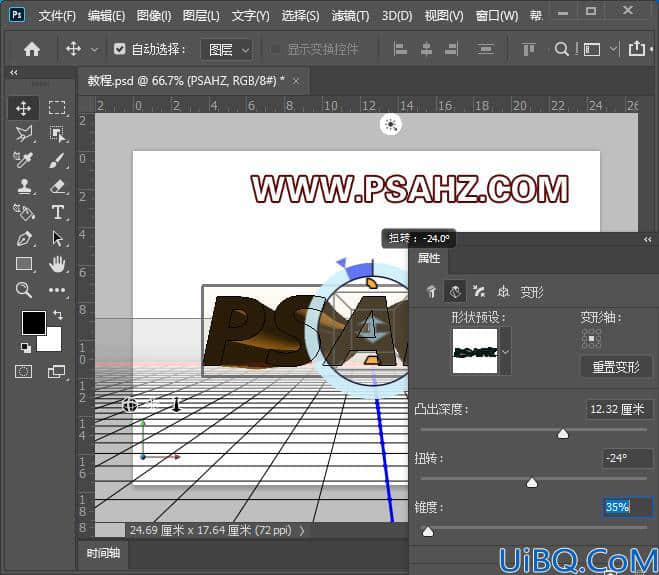Toggle the 显示变换控件 checkbox
Image resolution: width=659 pixels, height=575 pixels.
[275, 49]
